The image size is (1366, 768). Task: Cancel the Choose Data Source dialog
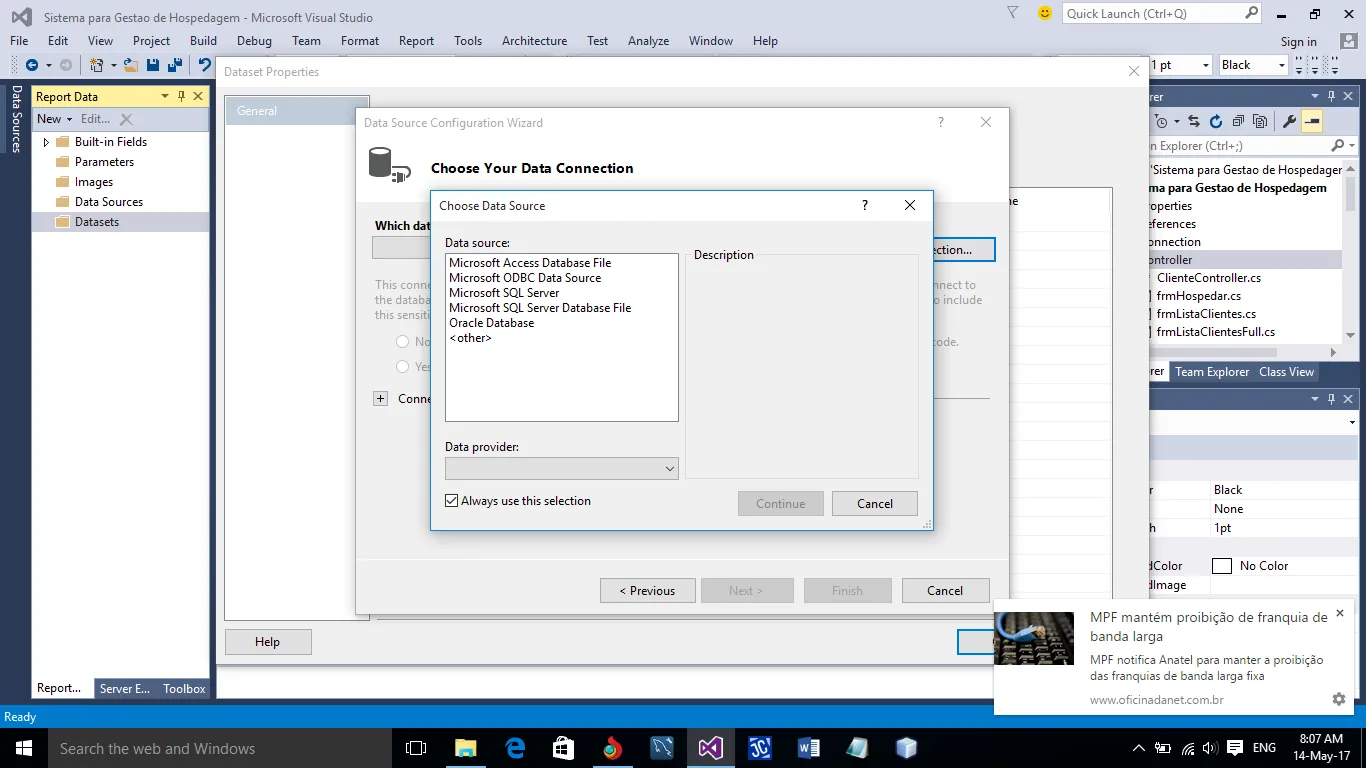[x=874, y=504]
